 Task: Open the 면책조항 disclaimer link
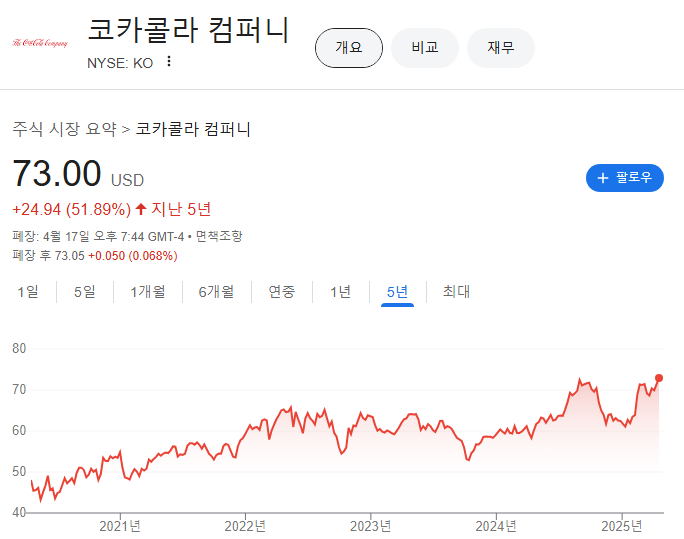219,236
